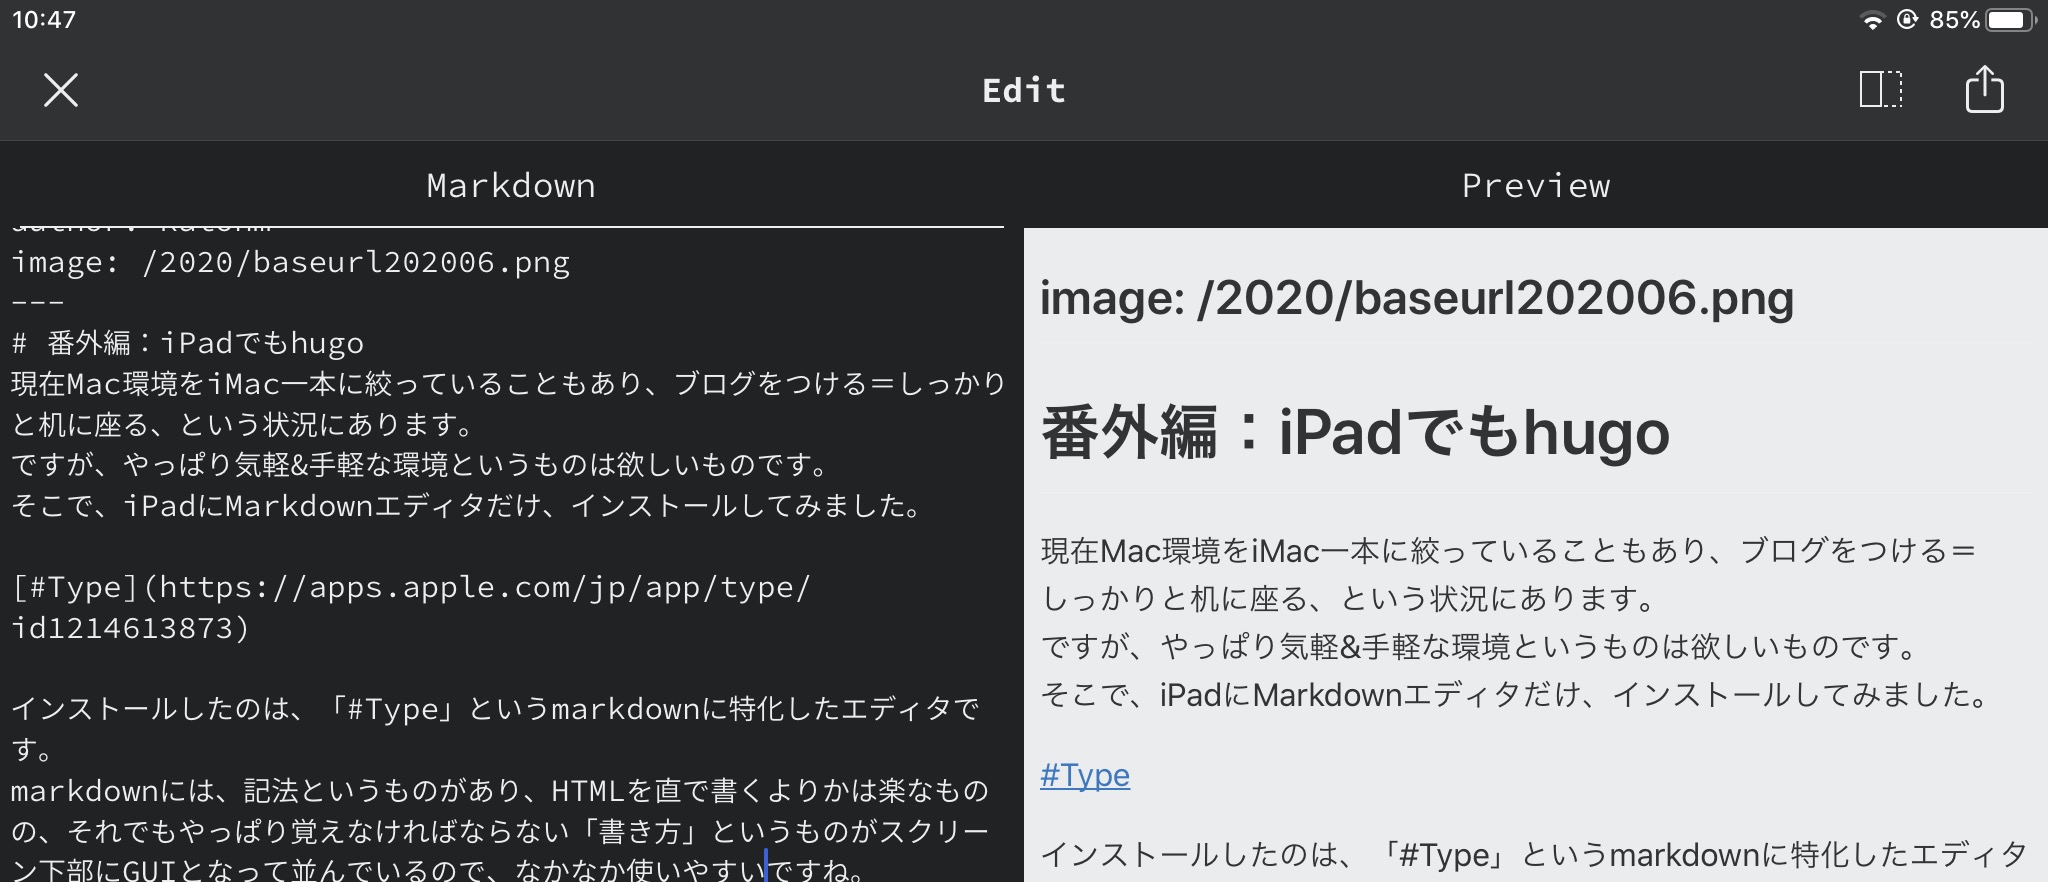This screenshot has width=2048, height=882.
Task: Toggle the split view layout icon
Action: (x=1880, y=90)
